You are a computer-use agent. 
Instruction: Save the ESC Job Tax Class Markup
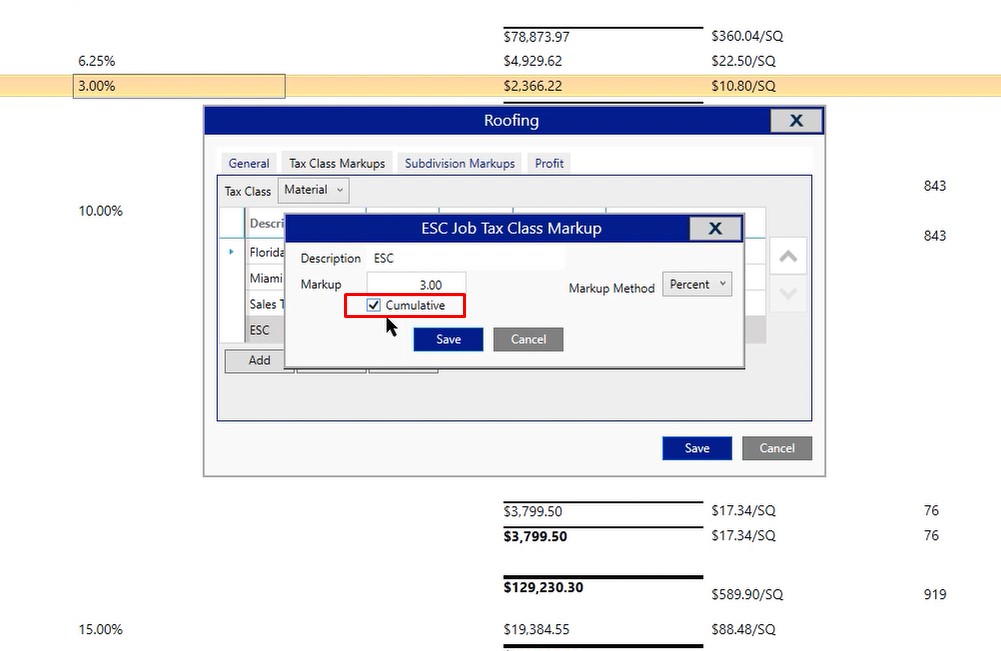point(449,339)
